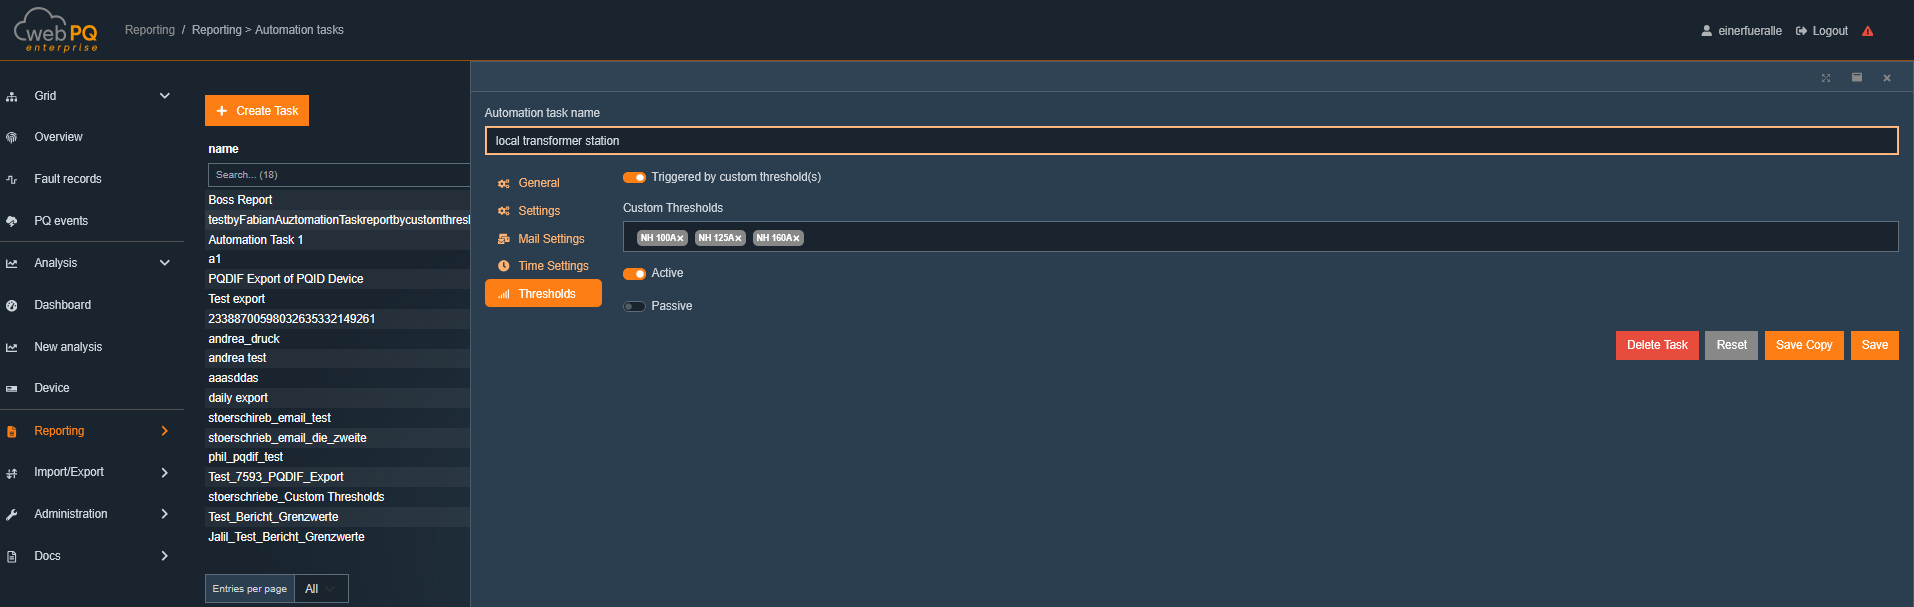This screenshot has height=607, width=1914.
Task: Click the Device sidebar icon
Action: coord(12,389)
